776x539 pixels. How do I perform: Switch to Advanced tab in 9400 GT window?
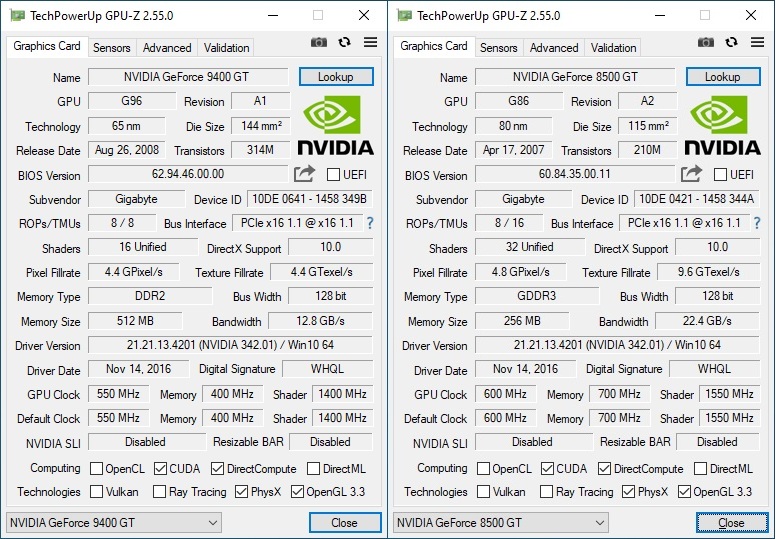[167, 48]
